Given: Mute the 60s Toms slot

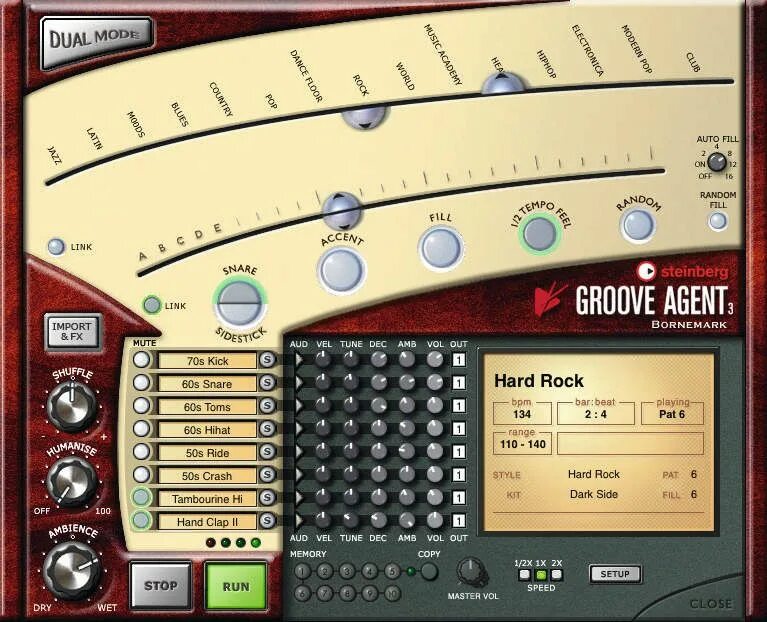Looking at the screenshot, I should (142, 406).
